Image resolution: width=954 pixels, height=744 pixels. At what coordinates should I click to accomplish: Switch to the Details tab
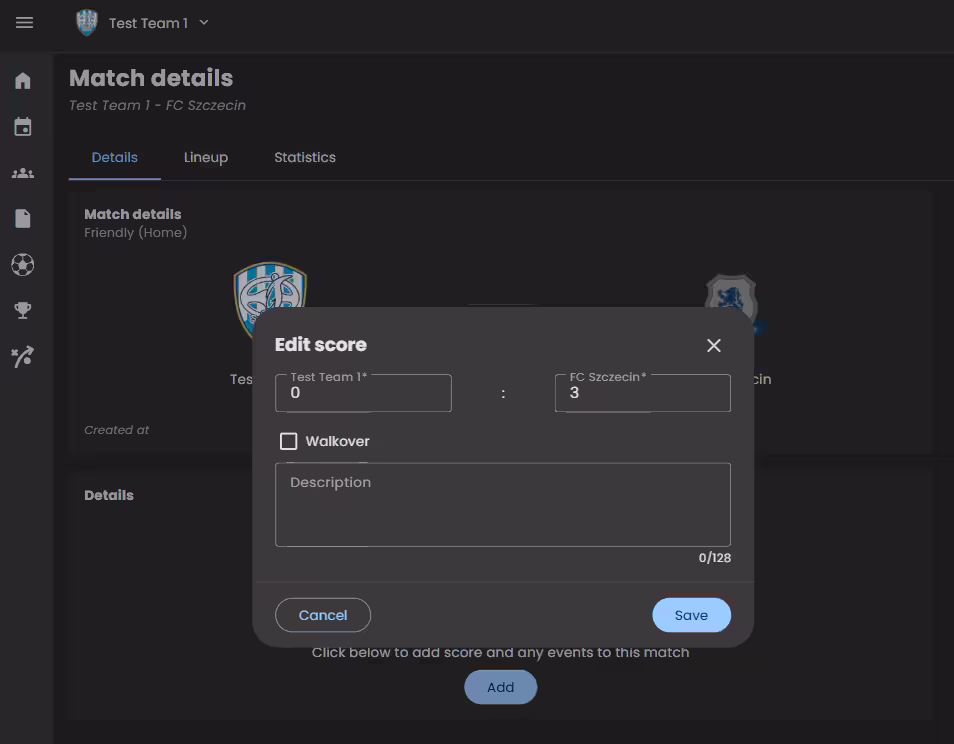pyautogui.click(x=114, y=157)
